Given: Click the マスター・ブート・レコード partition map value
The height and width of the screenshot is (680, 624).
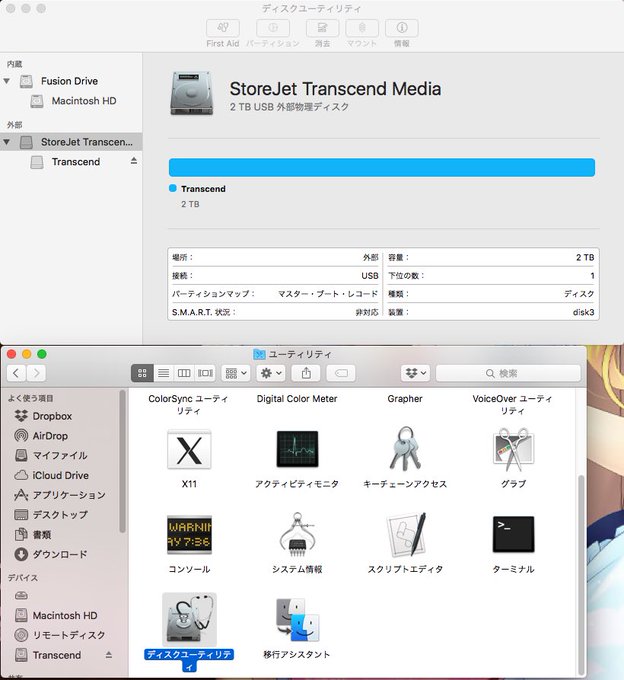Looking at the screenshot, I should 328,294.
